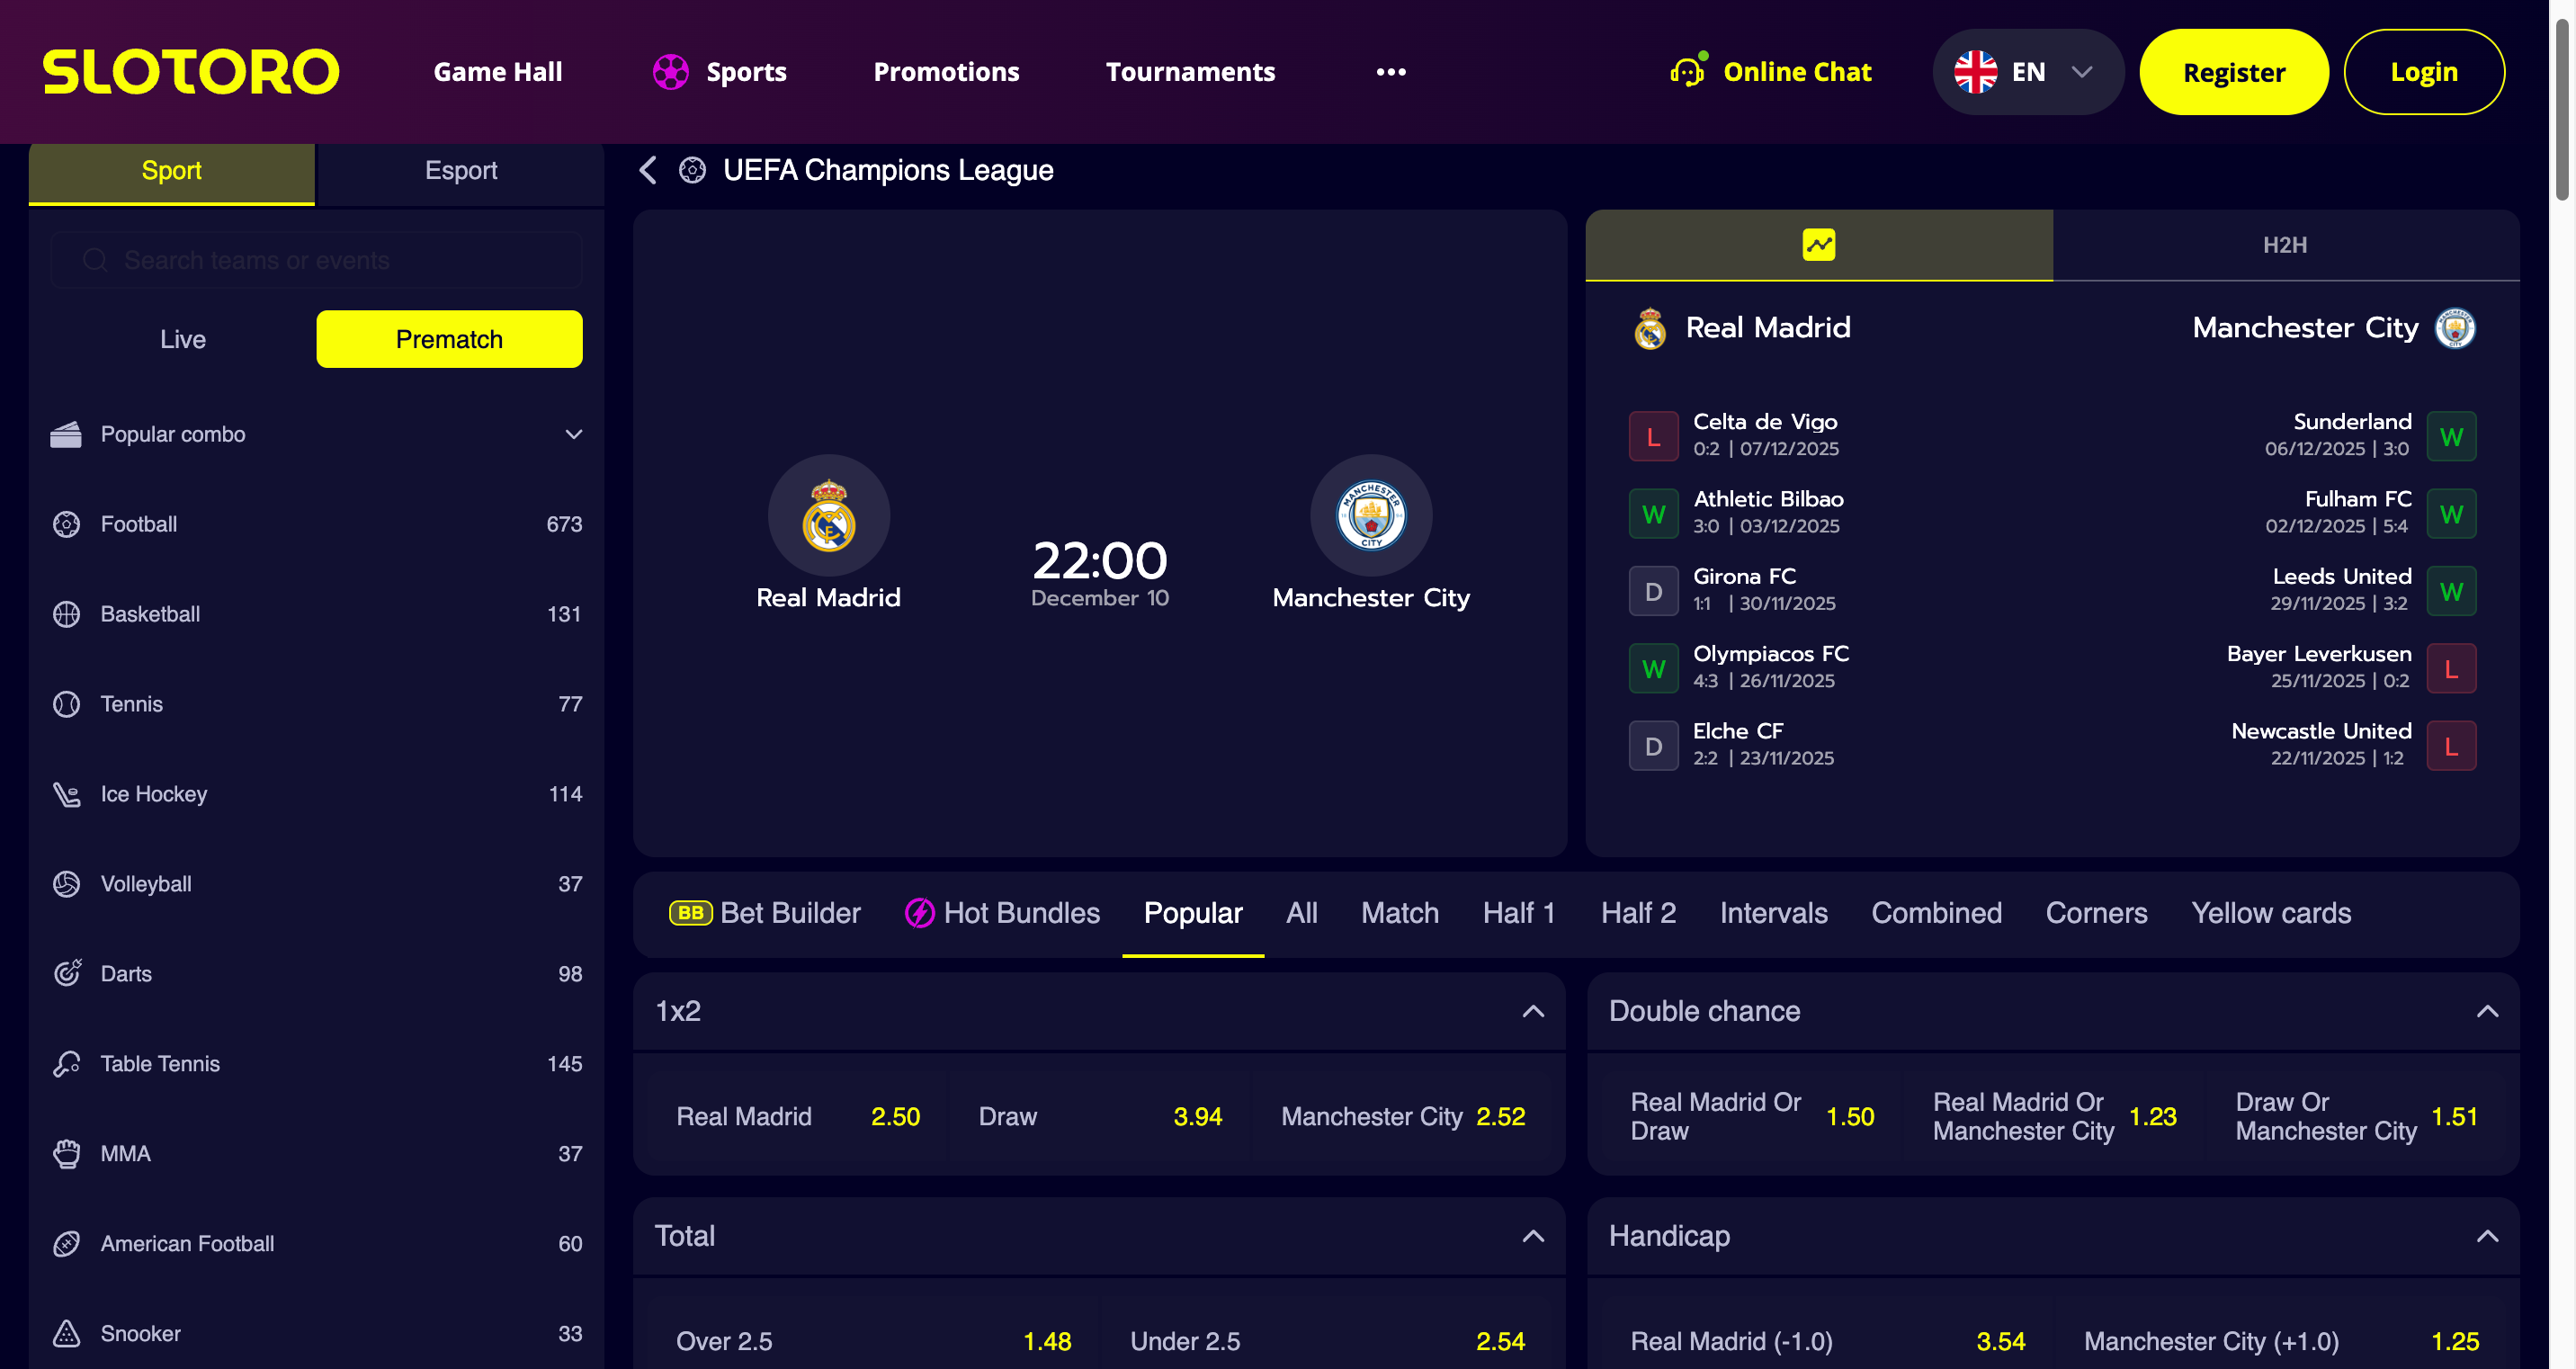The height and width of the screenshot is (1369, 2576).
Task: Switch to Prematch events
Action: (x=449, y=339)
